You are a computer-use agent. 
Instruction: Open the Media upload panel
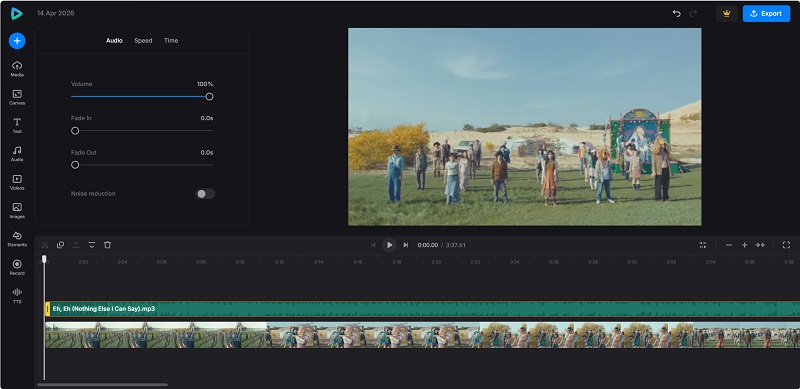coord(17,69)
